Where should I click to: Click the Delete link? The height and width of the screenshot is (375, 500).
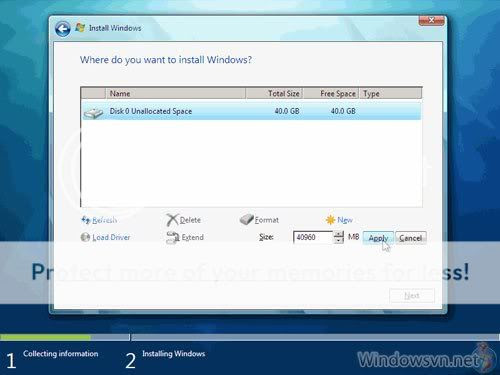pyautogui.click(x=190, y=220)
